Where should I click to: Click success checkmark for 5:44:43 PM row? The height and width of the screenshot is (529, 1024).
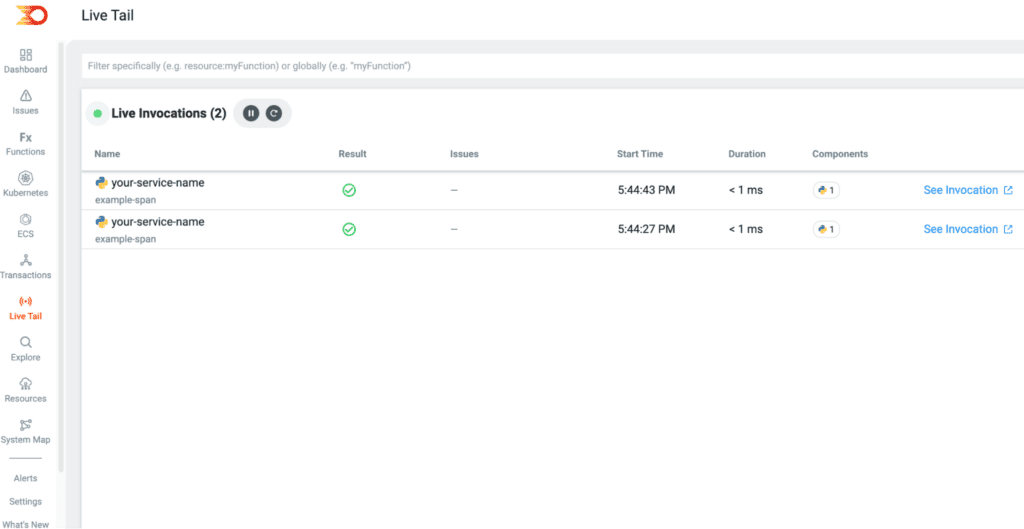point(349,190)
